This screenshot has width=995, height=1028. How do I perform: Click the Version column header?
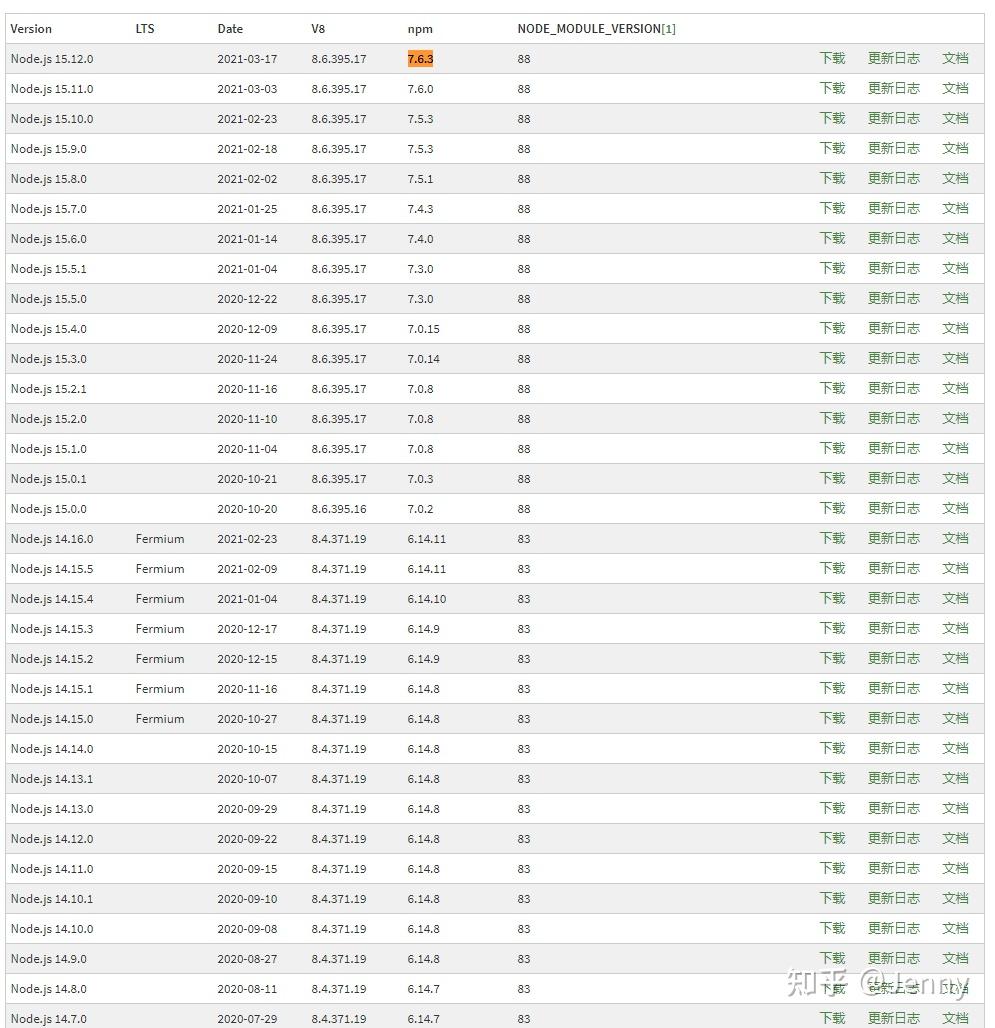(31, 29)
